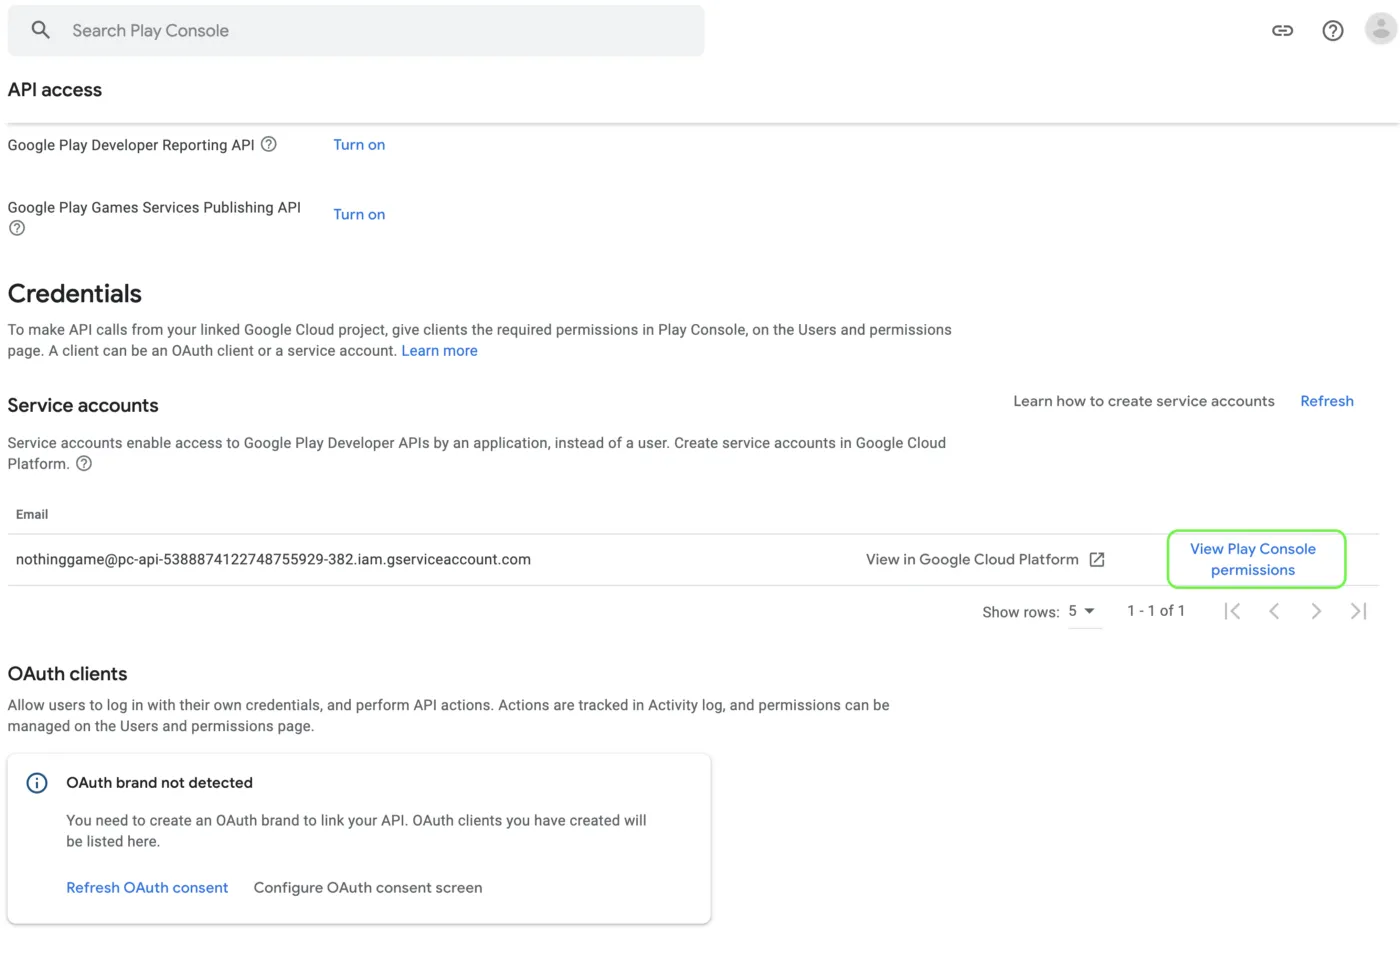Click help icon beside Developer Reporting API
Viewport: 1400px width, 970px height.
click(x=269, y=144)
